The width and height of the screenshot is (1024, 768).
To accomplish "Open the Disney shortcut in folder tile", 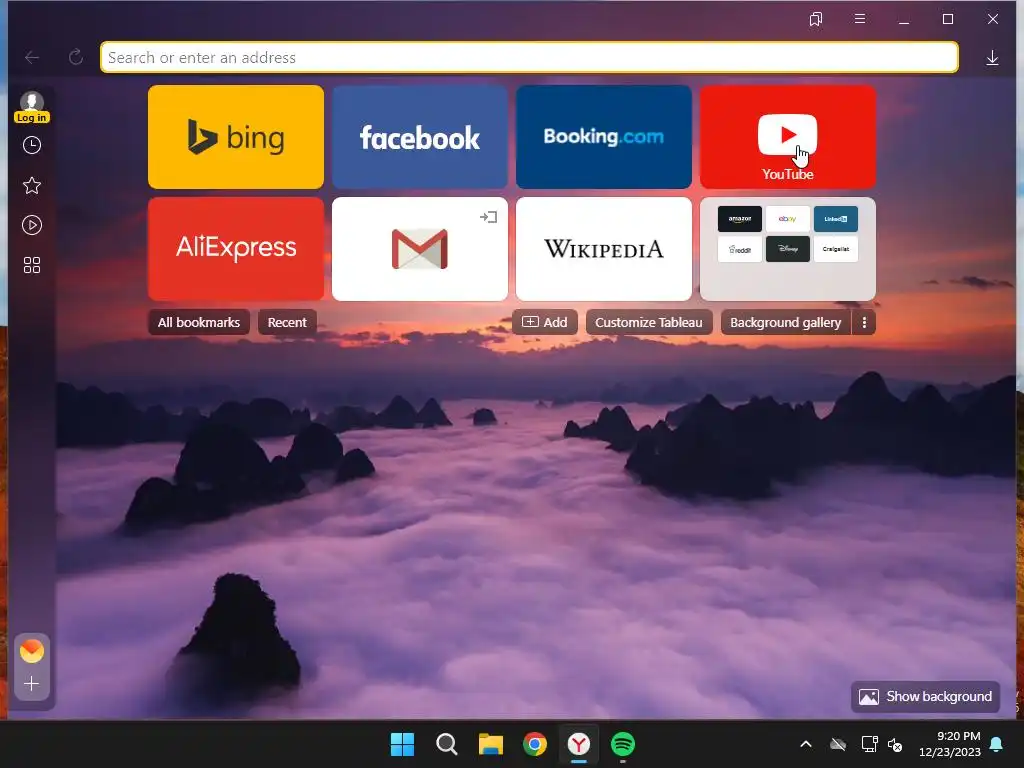I will [x=788, y=249].
